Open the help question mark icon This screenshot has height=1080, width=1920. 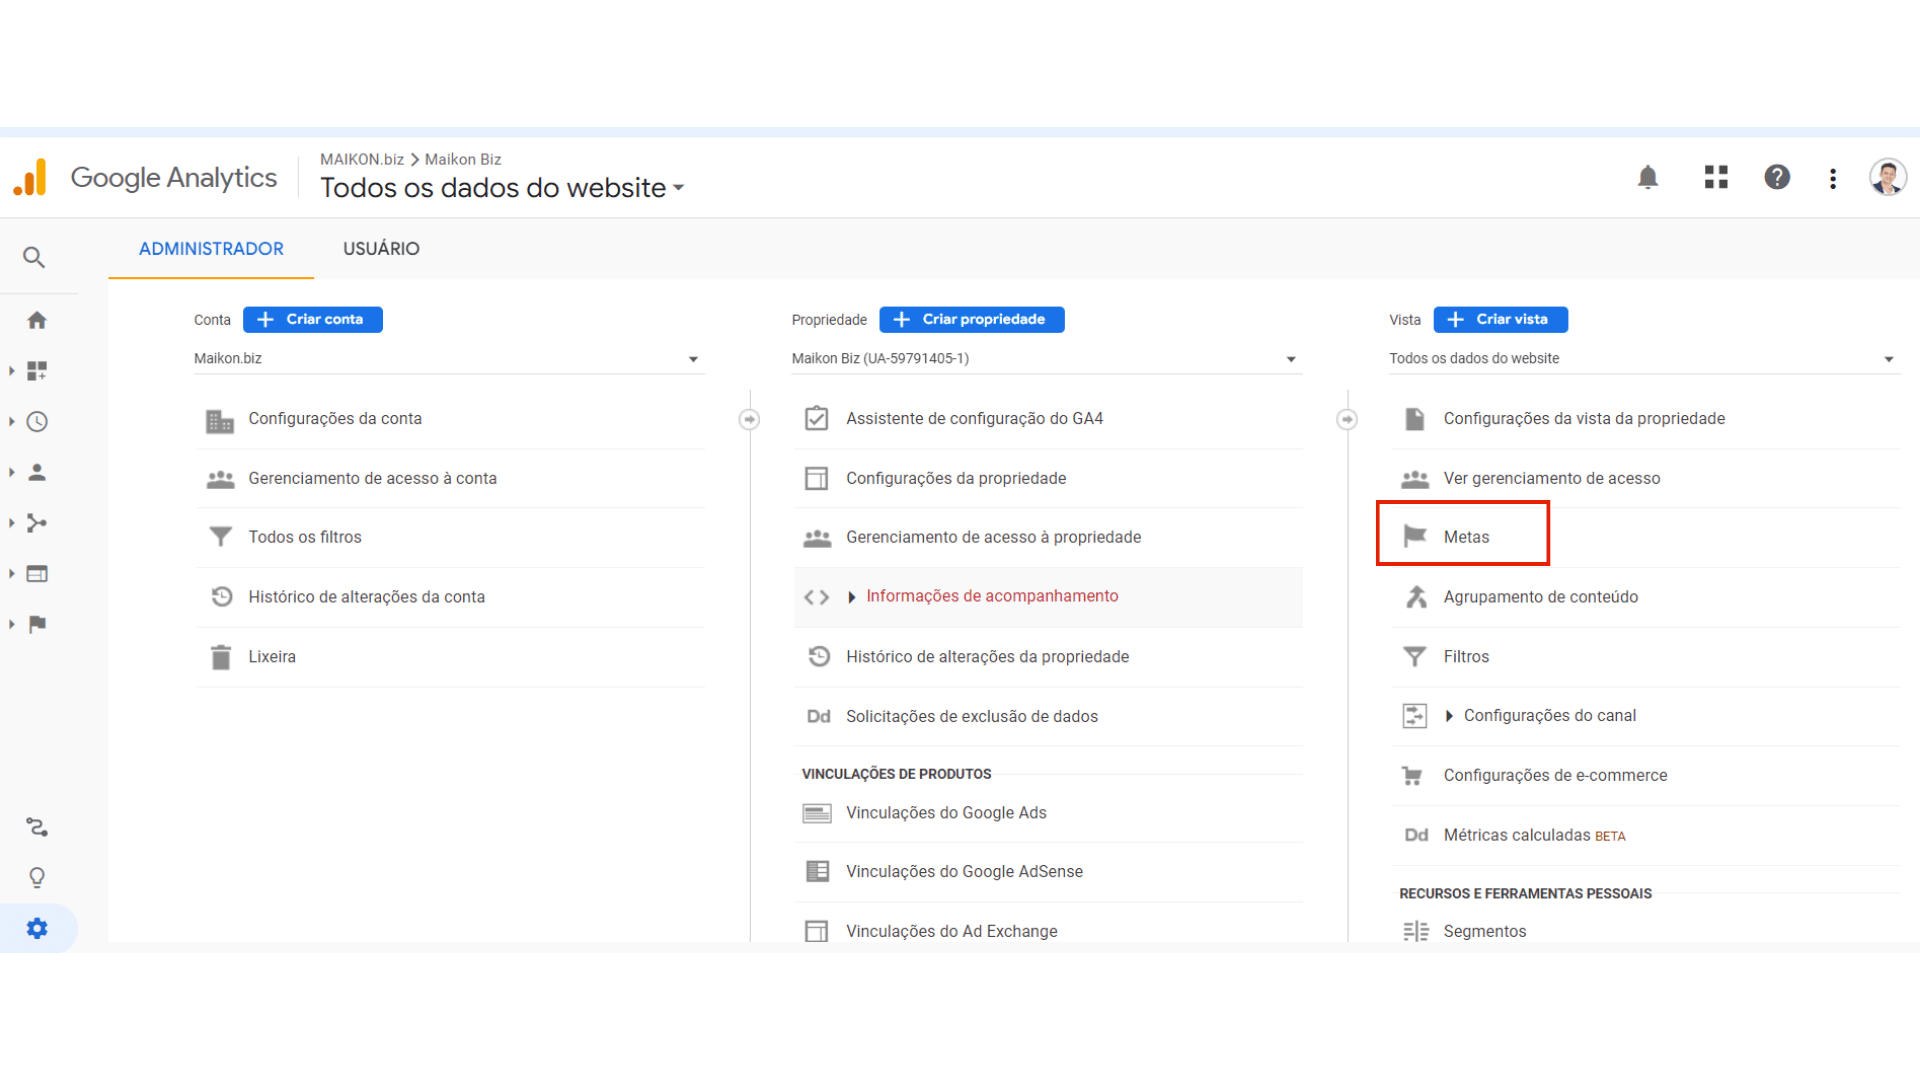pos(1777,177)
